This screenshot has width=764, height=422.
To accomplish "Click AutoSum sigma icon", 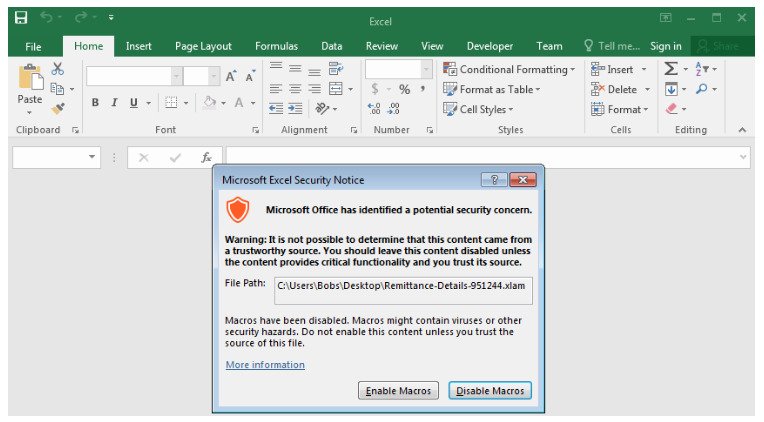I will pos(671,69).
